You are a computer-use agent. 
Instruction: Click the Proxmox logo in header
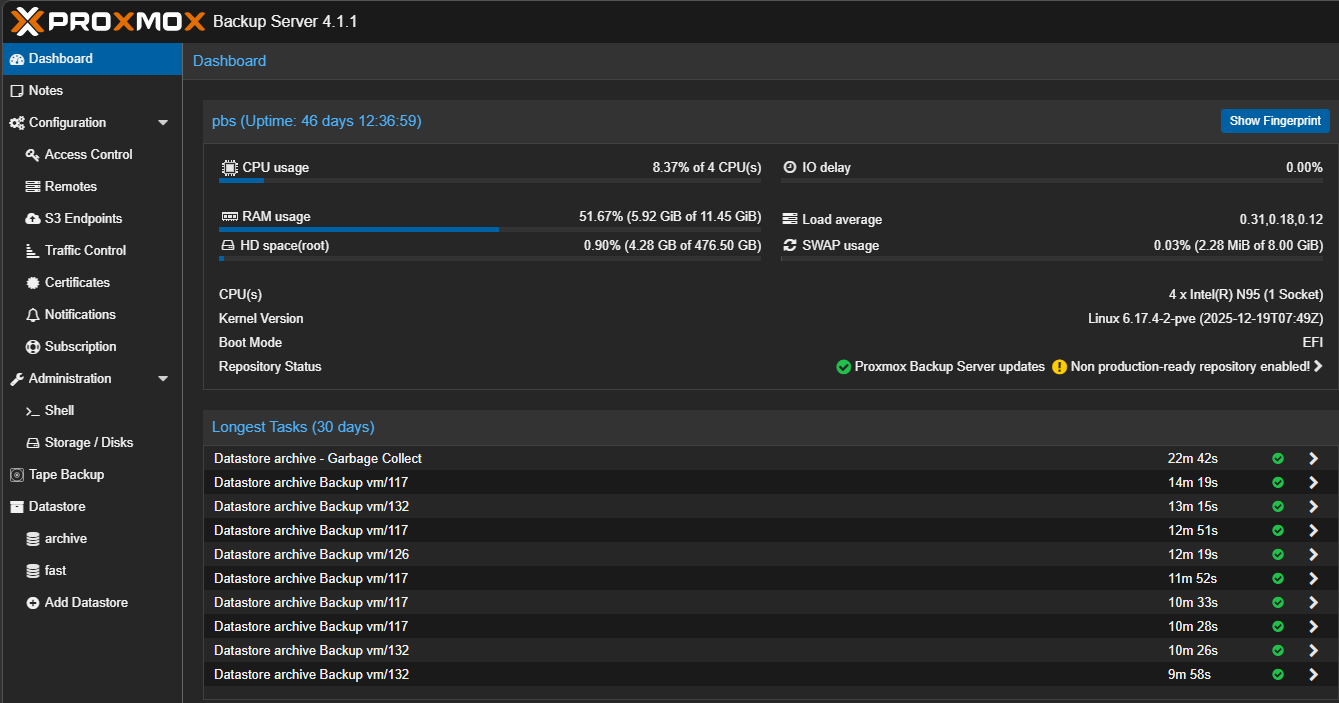108,21
